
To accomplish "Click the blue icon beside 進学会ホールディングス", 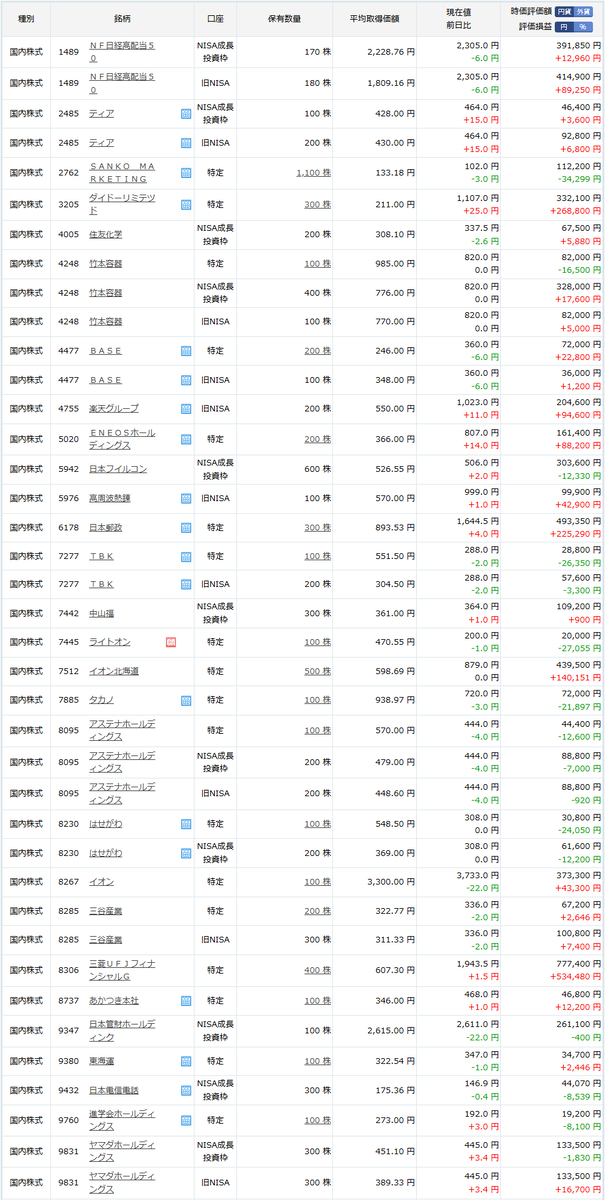I will [x=186, y=1119].
